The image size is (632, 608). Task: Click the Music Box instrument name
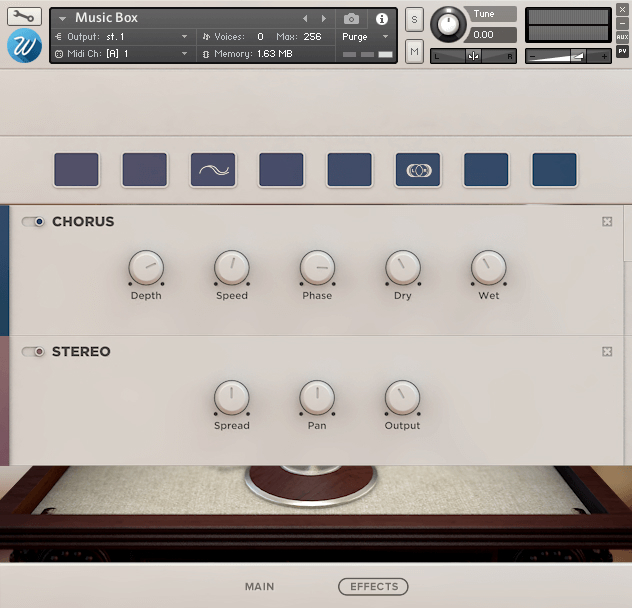tap(106, 18)
